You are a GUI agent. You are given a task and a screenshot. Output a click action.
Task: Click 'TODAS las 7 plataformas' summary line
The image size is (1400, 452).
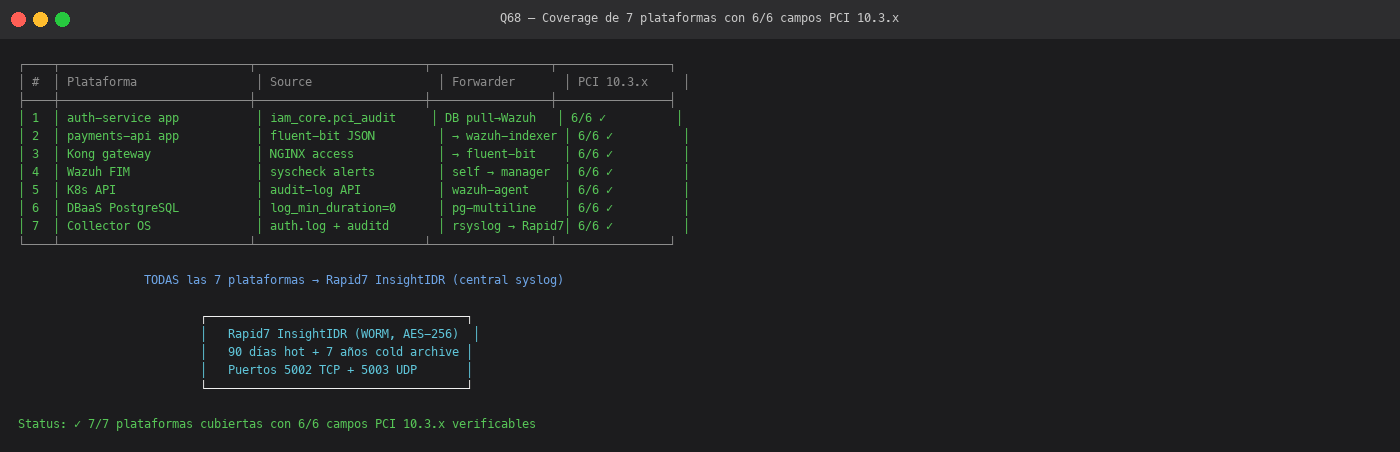pos(354,280)
